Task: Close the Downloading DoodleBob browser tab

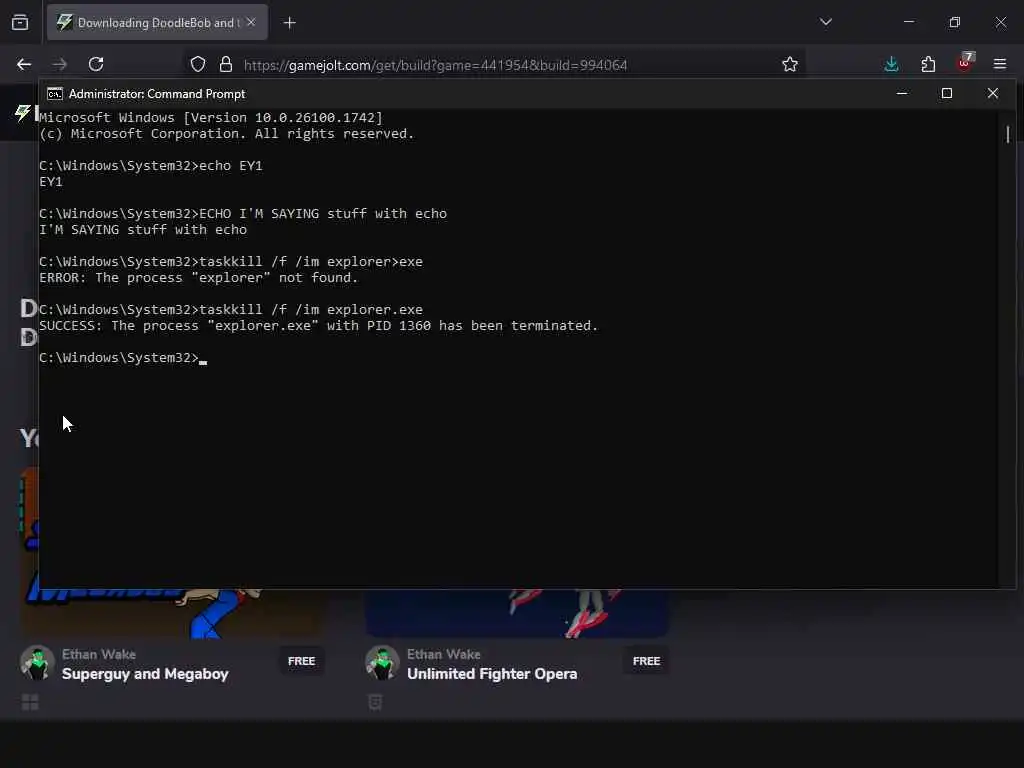Action: coord(251,22)
